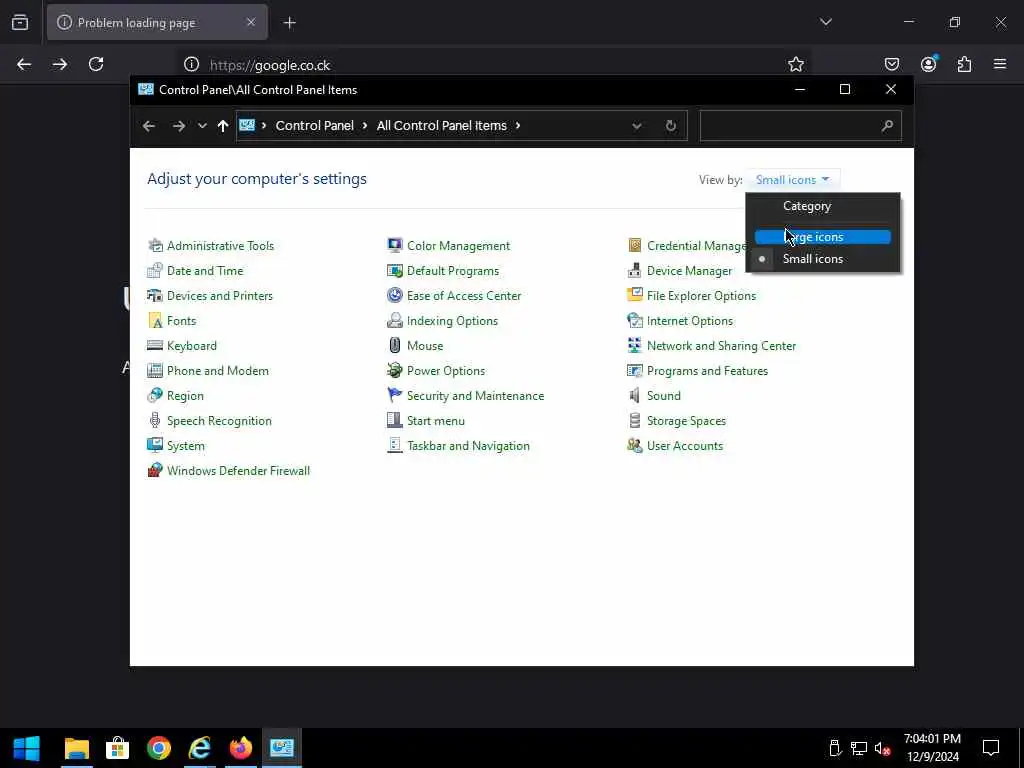
Task: Open the Color Management icon
Action: pos(394,246)
